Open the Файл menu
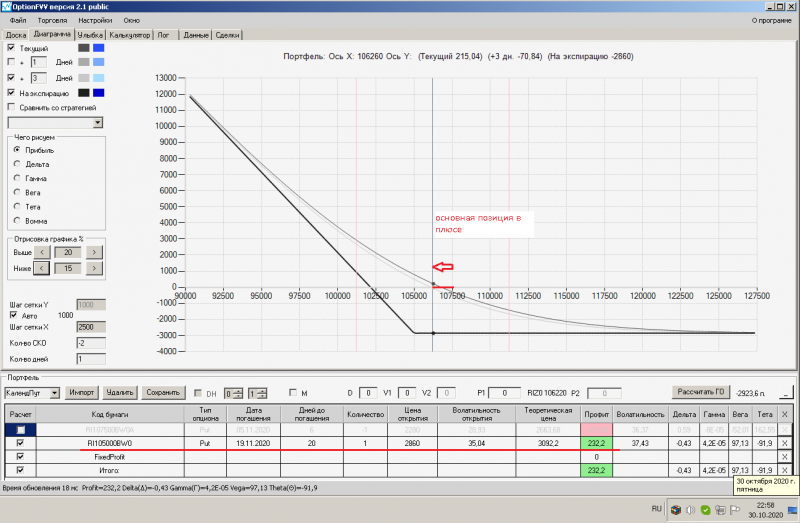Viewport: 800px width, 523px height. click(x=18, y=20)
